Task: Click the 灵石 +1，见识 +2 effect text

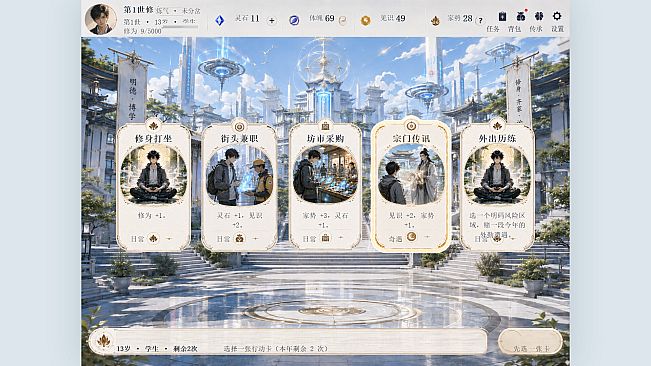Action: pos(240,220)
